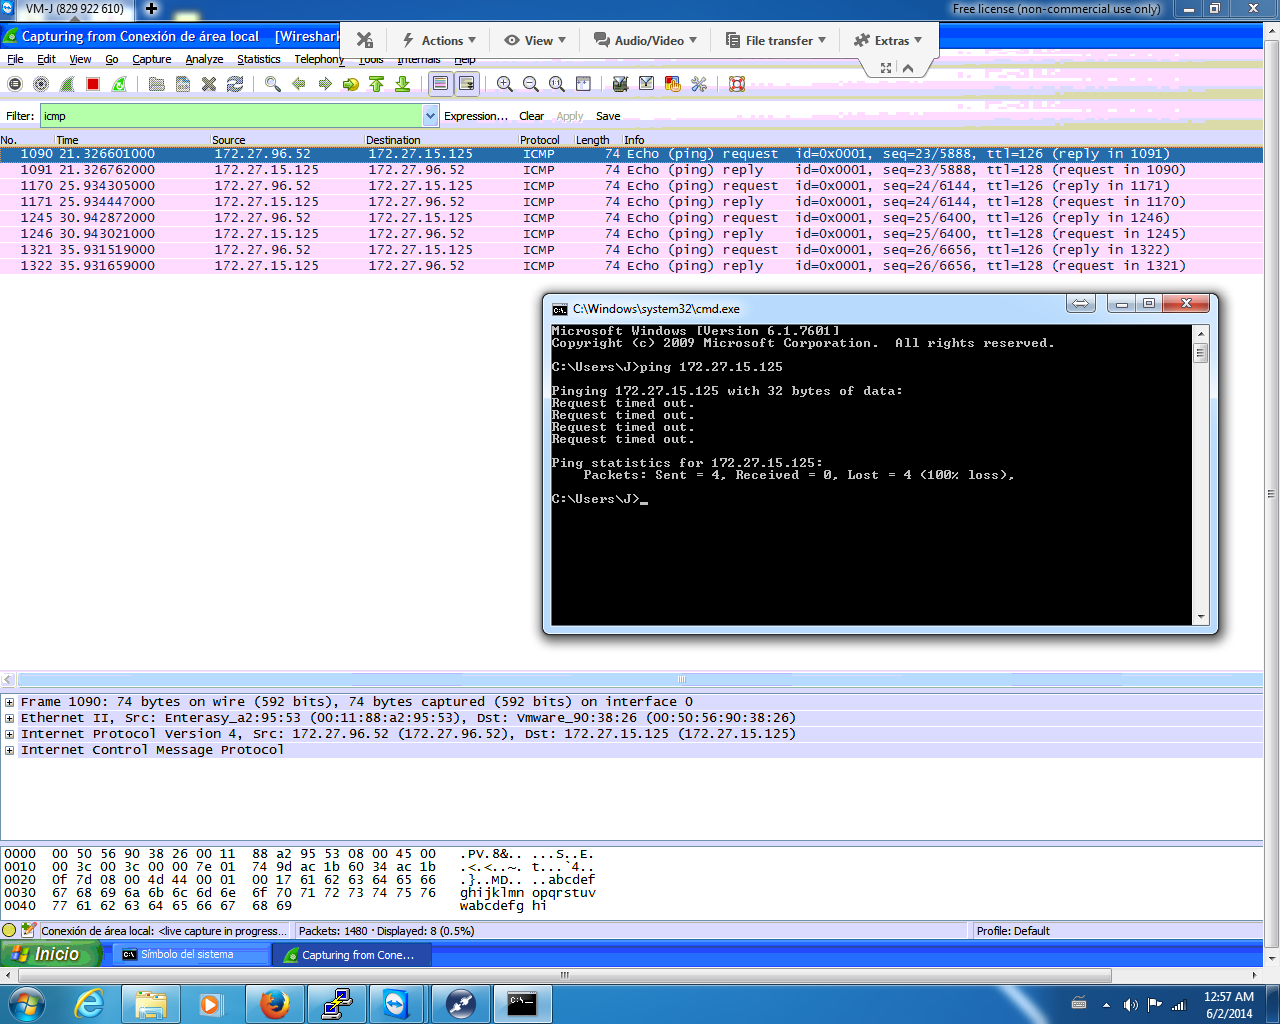The width and height of the screenshot is (1280, 1024).
Task: Reload this capture file icon
Action: pyautogui.click(x=235, y=84)
